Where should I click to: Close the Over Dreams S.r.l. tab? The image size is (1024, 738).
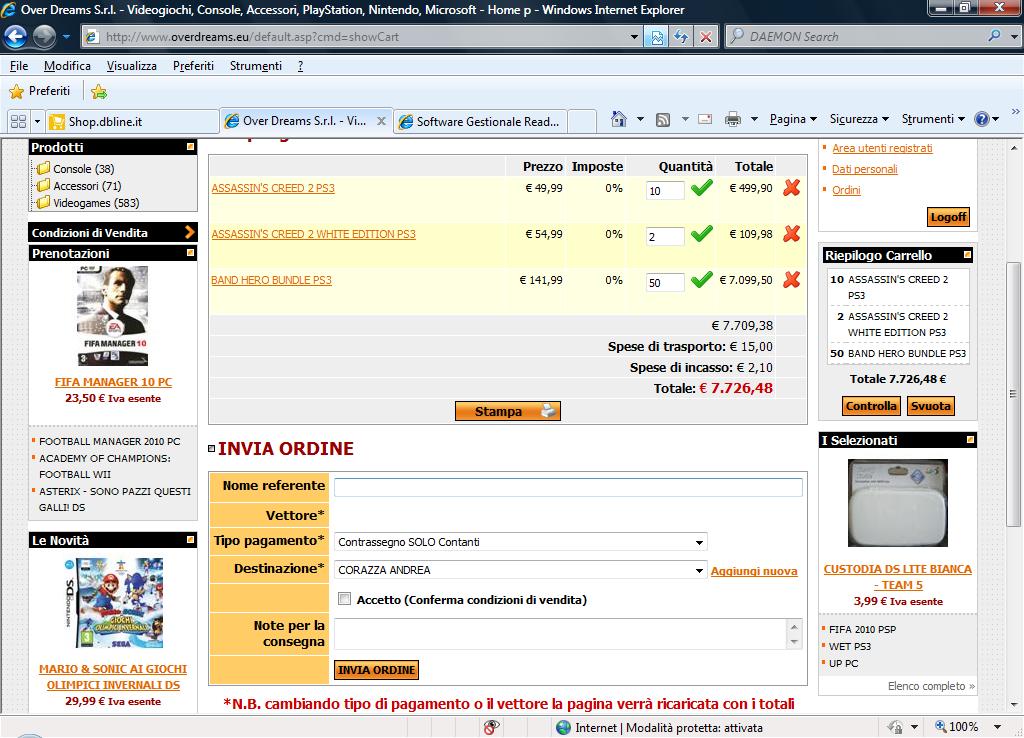pos(381,121)
